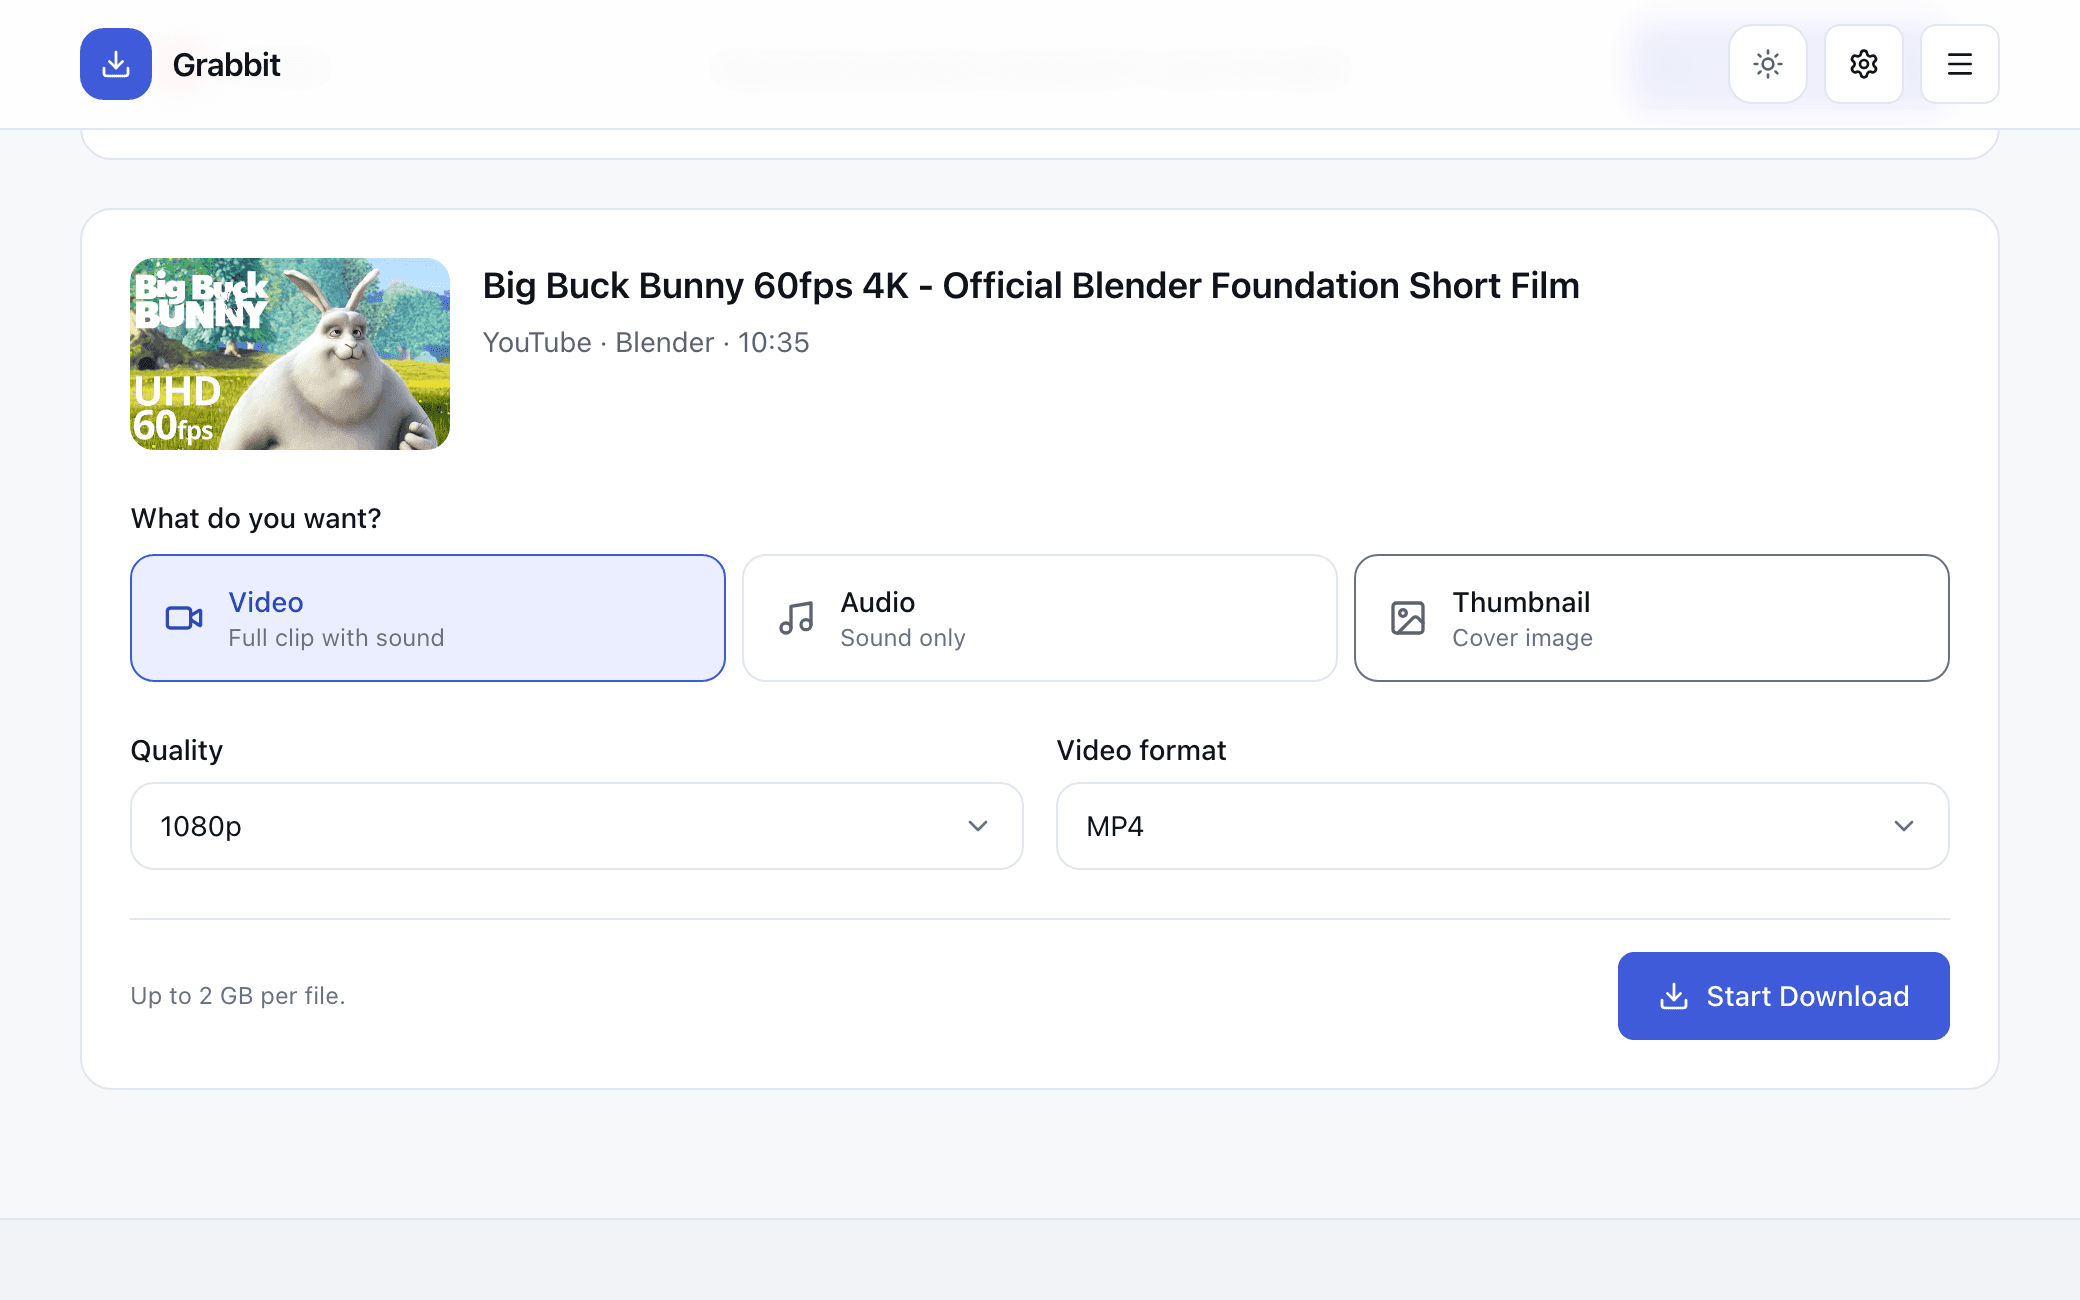This screenshot has width=2080, height=1300.
Task: Click the Big Buck Bunny thumbnail image
Action: [x=290, y=354]
